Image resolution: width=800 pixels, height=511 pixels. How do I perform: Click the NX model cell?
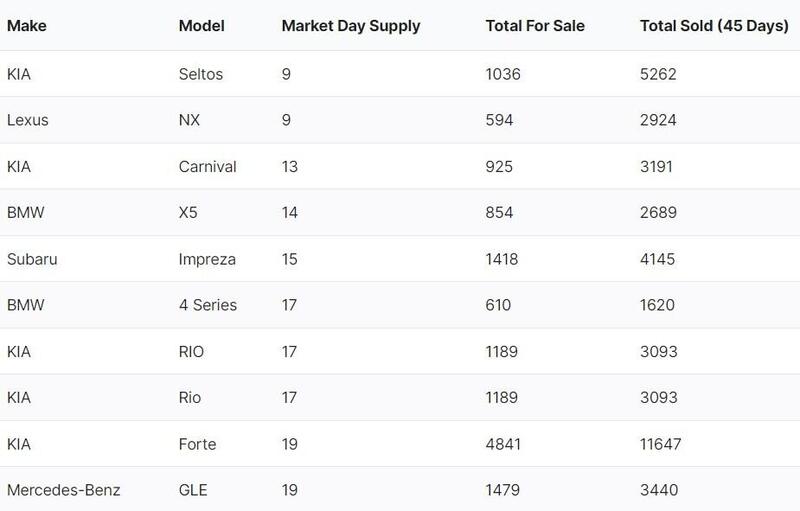pos(188,120)
